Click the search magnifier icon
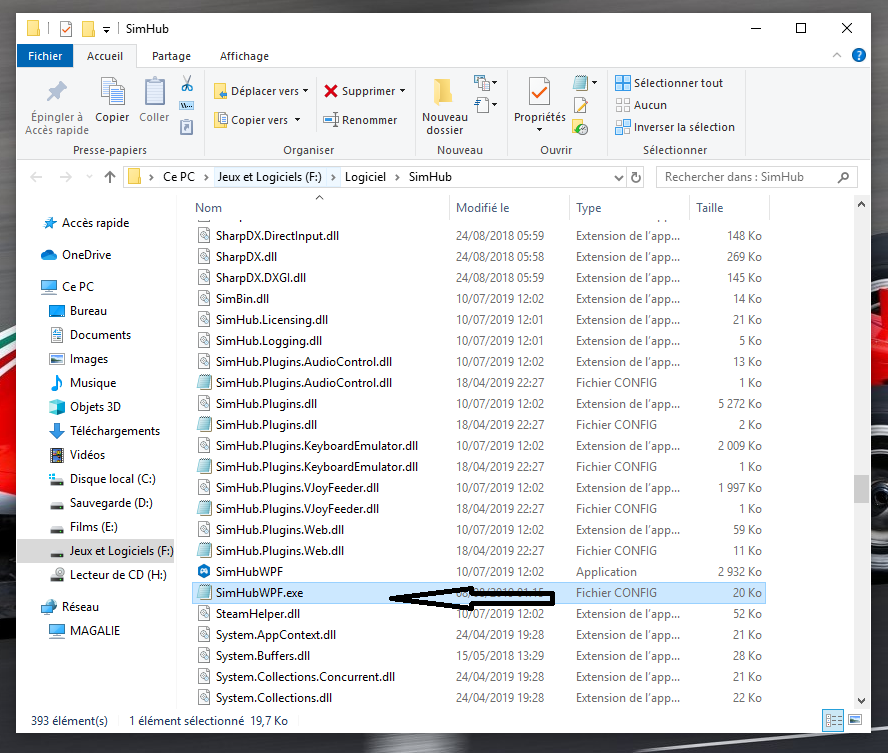 pyautogui.click(x=843, y=177)
